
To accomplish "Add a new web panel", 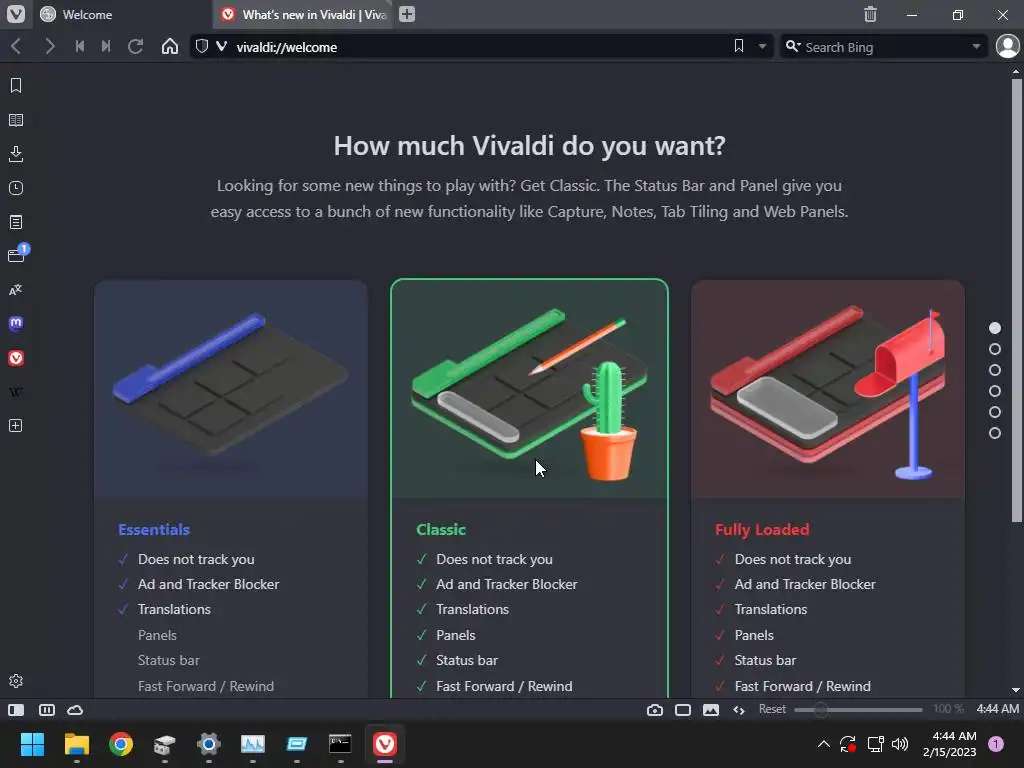I will [16, 426].
